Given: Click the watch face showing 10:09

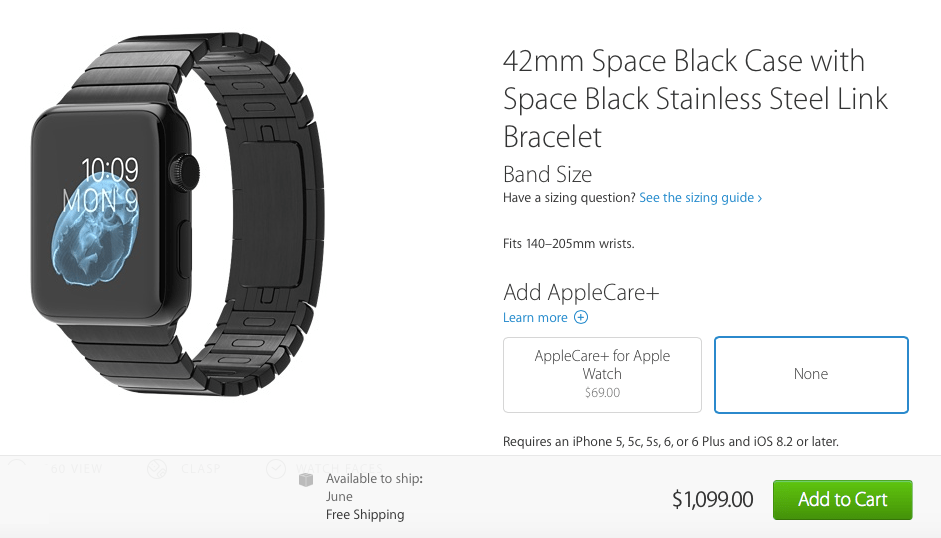Looking at the screenshot, I should coord(101,213).
